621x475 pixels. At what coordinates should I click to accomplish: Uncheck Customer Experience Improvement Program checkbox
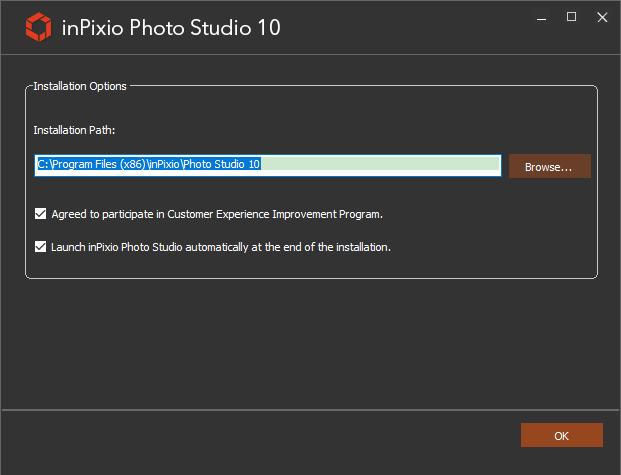click(x=40, y=214)
